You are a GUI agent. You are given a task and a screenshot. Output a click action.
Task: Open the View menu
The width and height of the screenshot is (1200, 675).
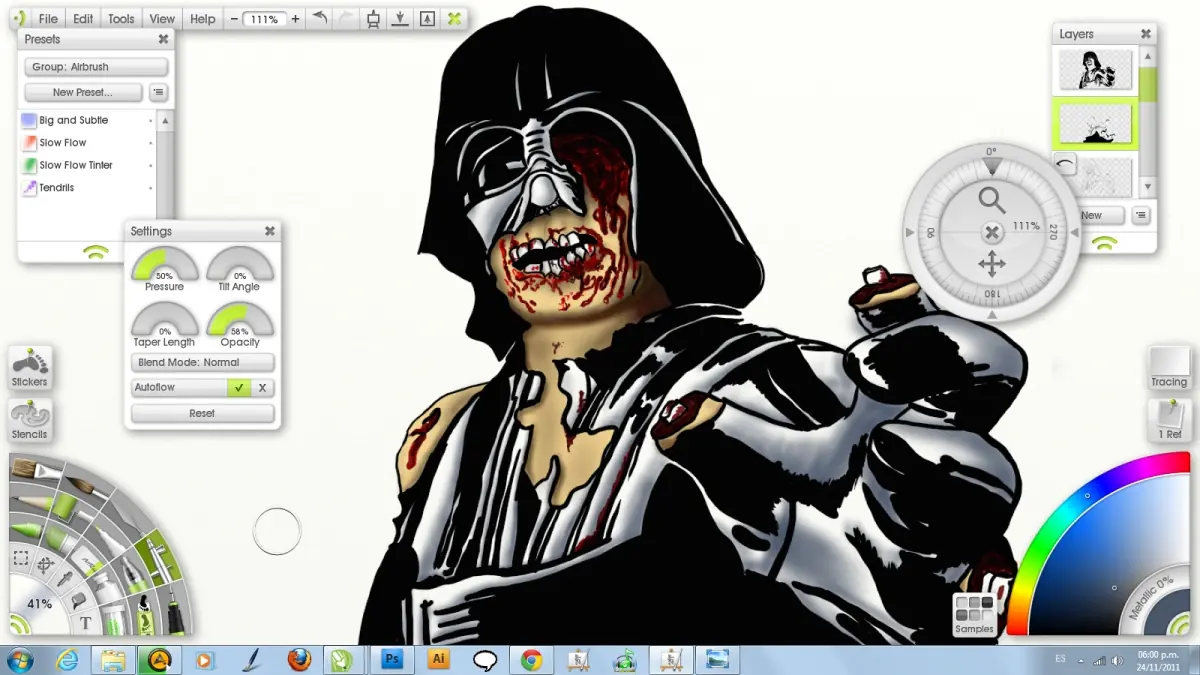pos(162,19)
